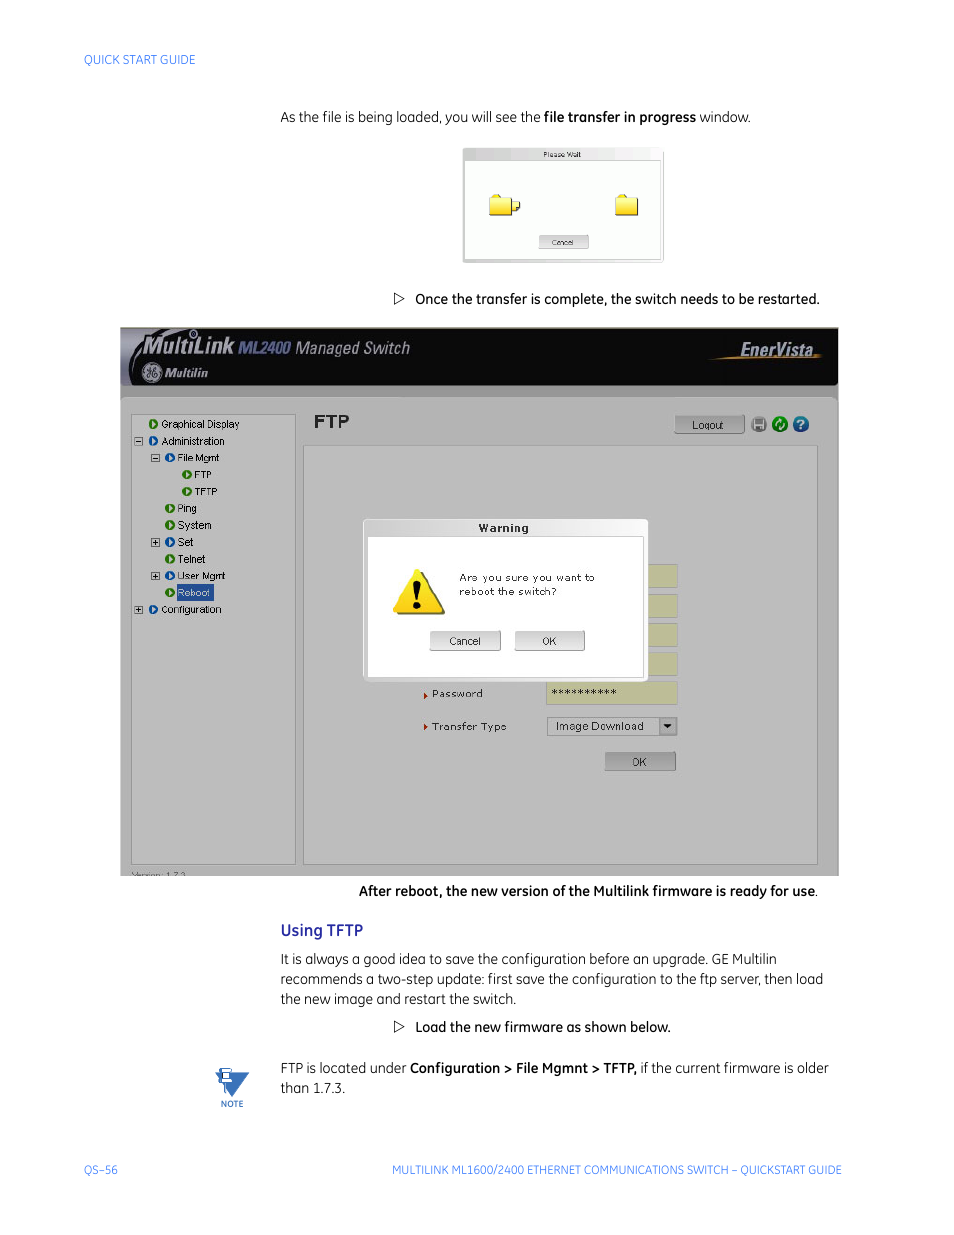Confirm reboot with OK in Warning dialog
The height and width of the screenshot is (1235, 954).
[549, 641]
